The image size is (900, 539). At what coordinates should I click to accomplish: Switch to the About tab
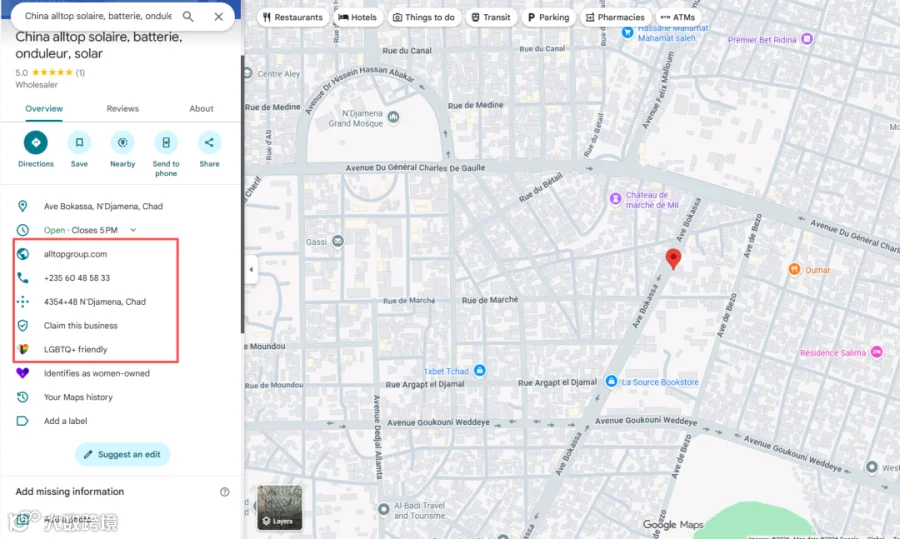(x=201, y=108)
